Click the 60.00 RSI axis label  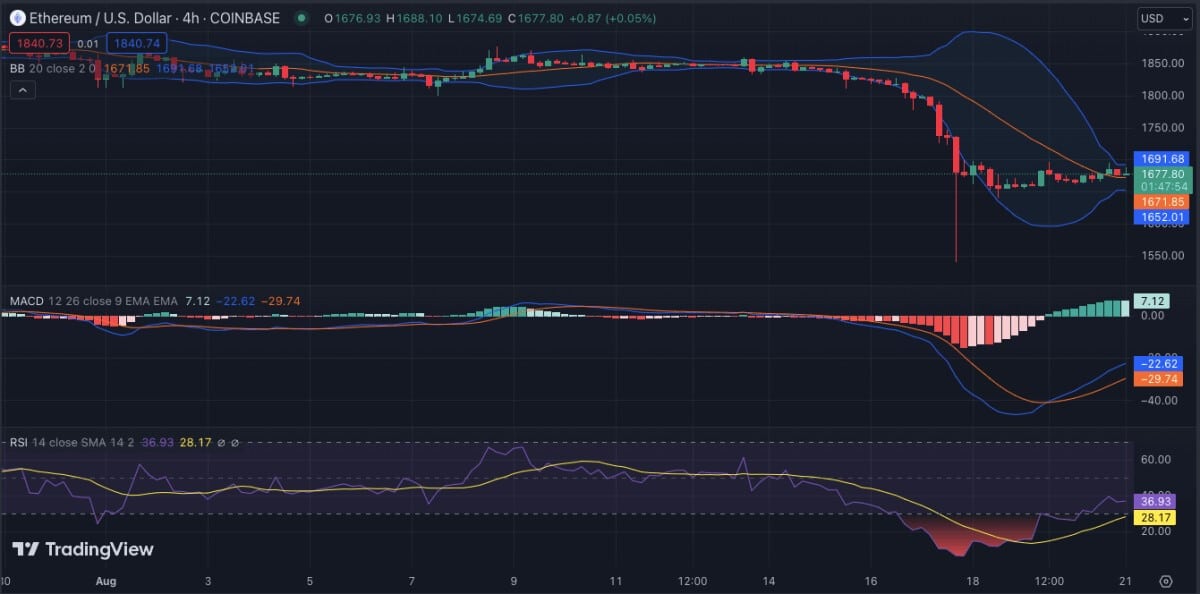pyautogui.click(x=1158, y=460)
